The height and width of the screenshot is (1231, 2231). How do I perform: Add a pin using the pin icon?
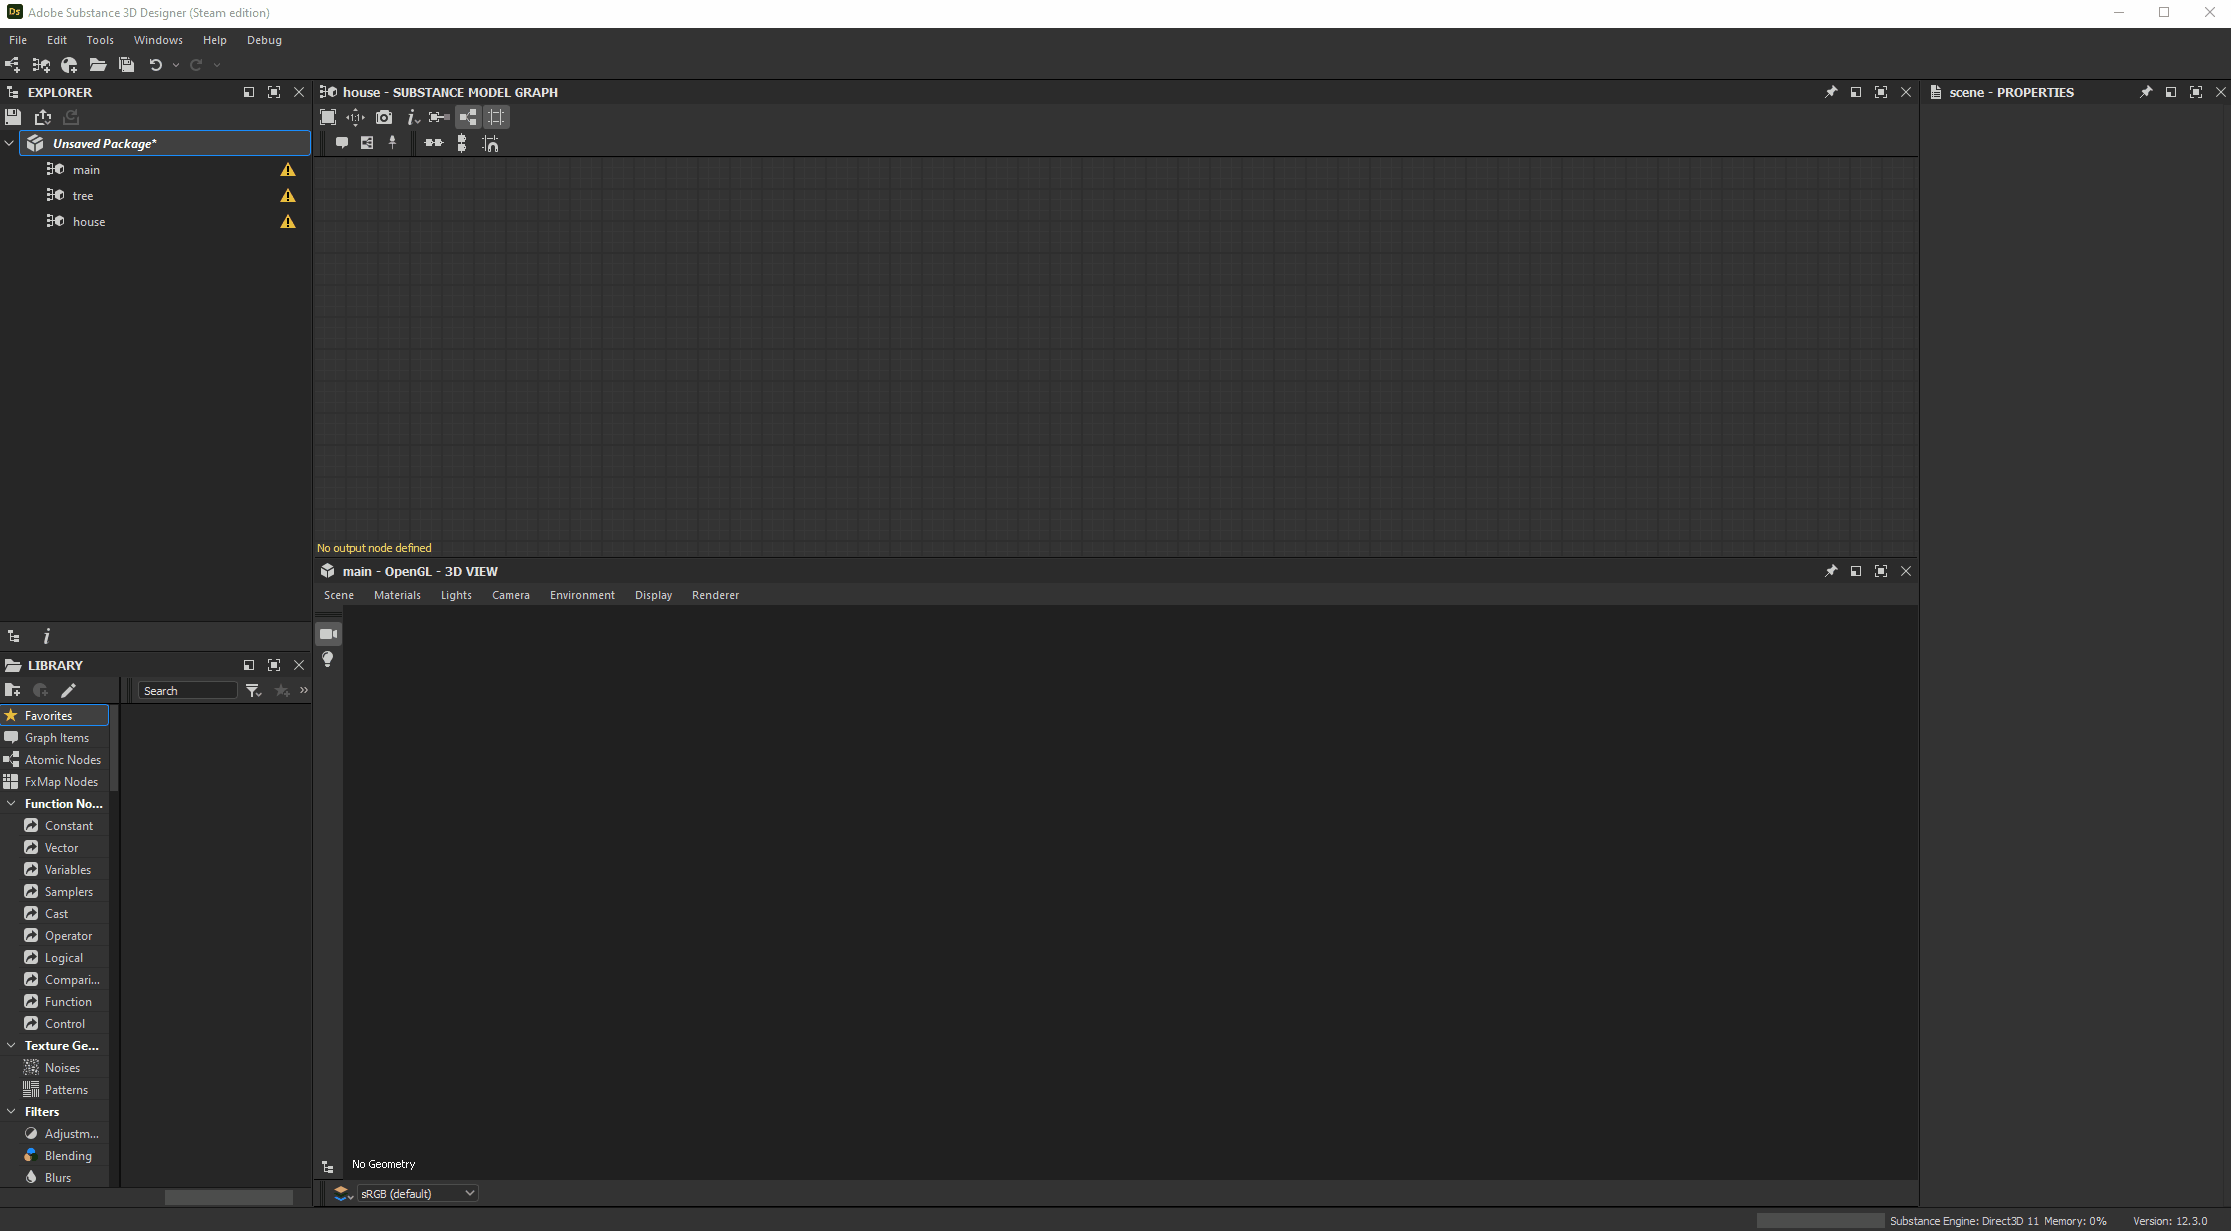point(392,143)
